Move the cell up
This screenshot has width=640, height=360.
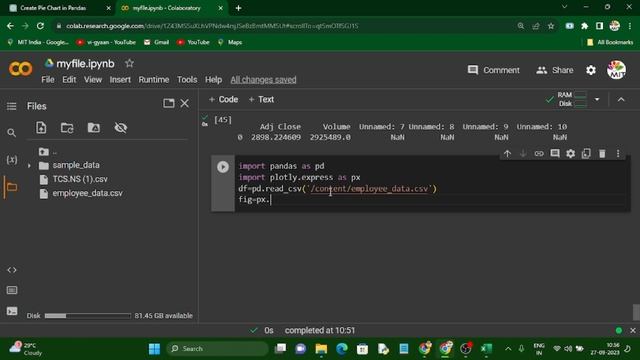coord(507,153)
